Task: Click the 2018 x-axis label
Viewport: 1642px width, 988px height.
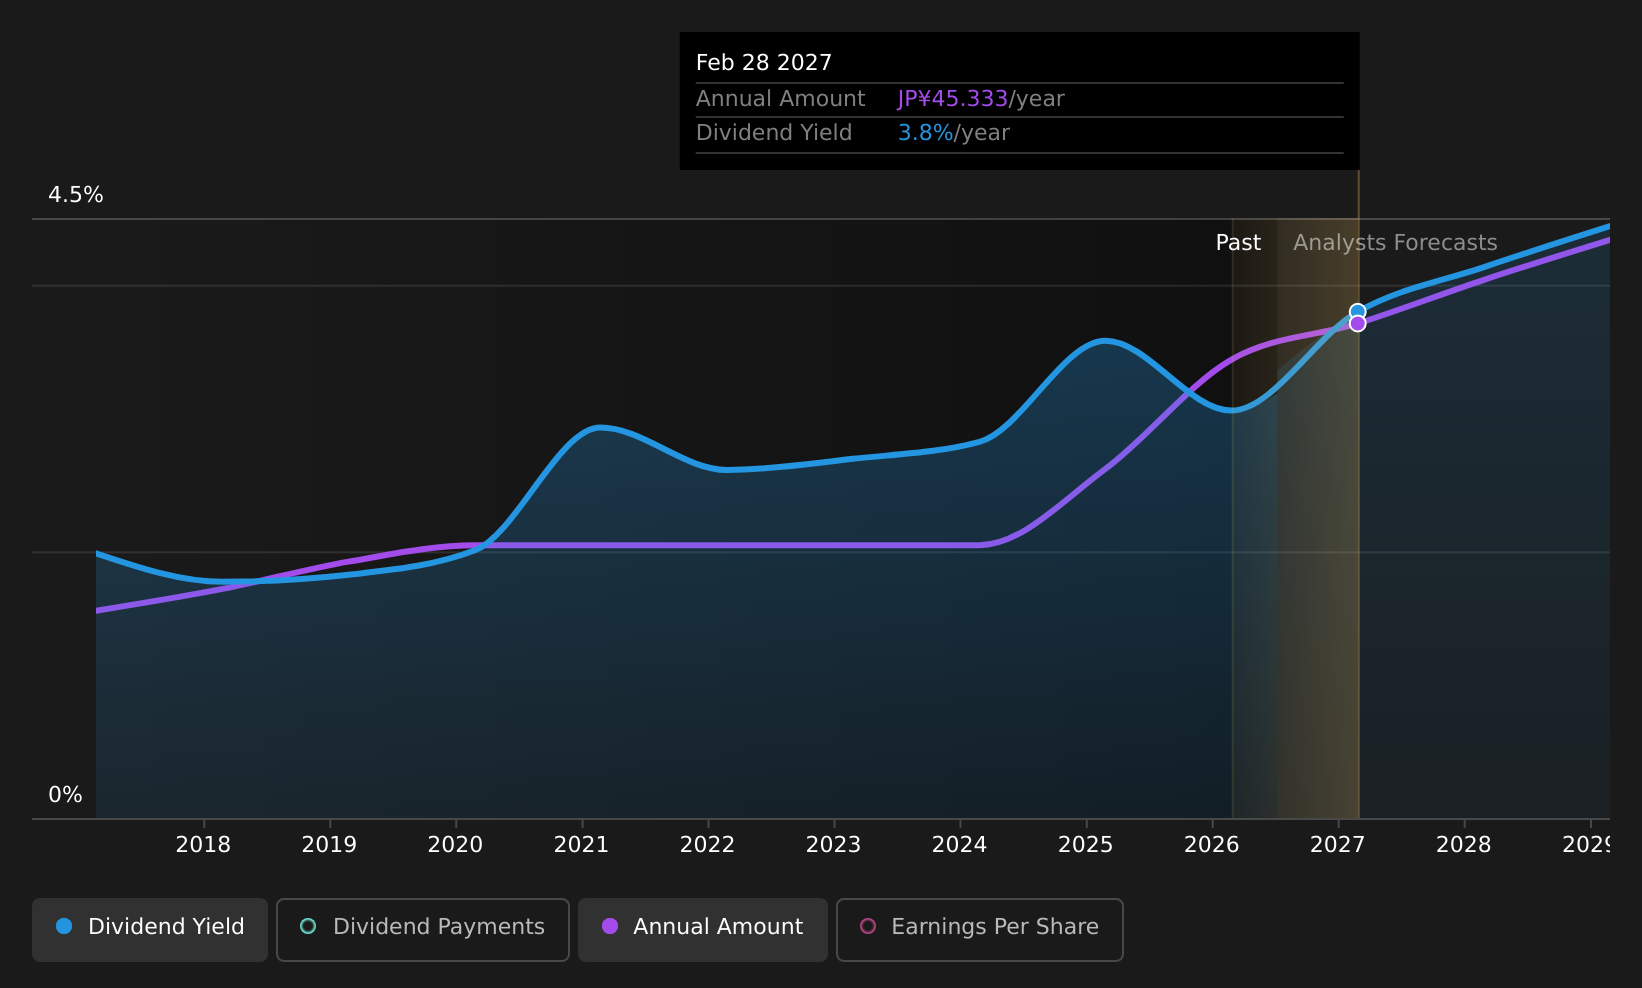Action: [203, 845]
